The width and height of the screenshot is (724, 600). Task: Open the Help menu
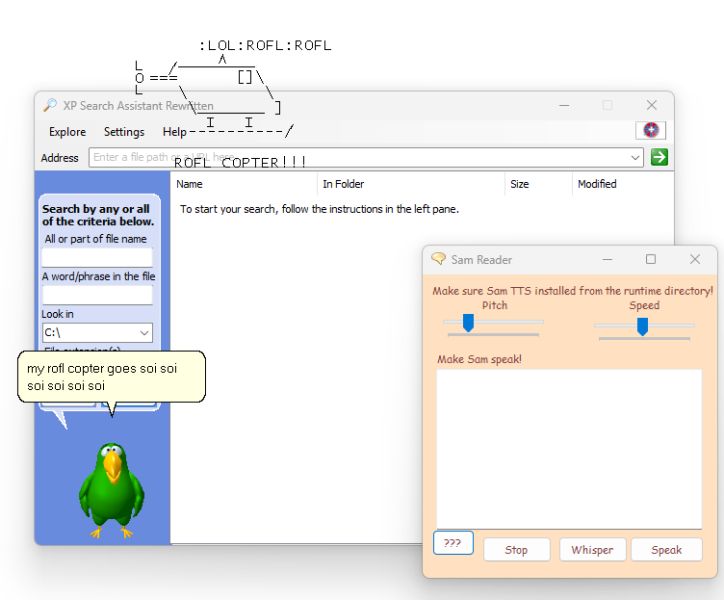click(174, 132)
